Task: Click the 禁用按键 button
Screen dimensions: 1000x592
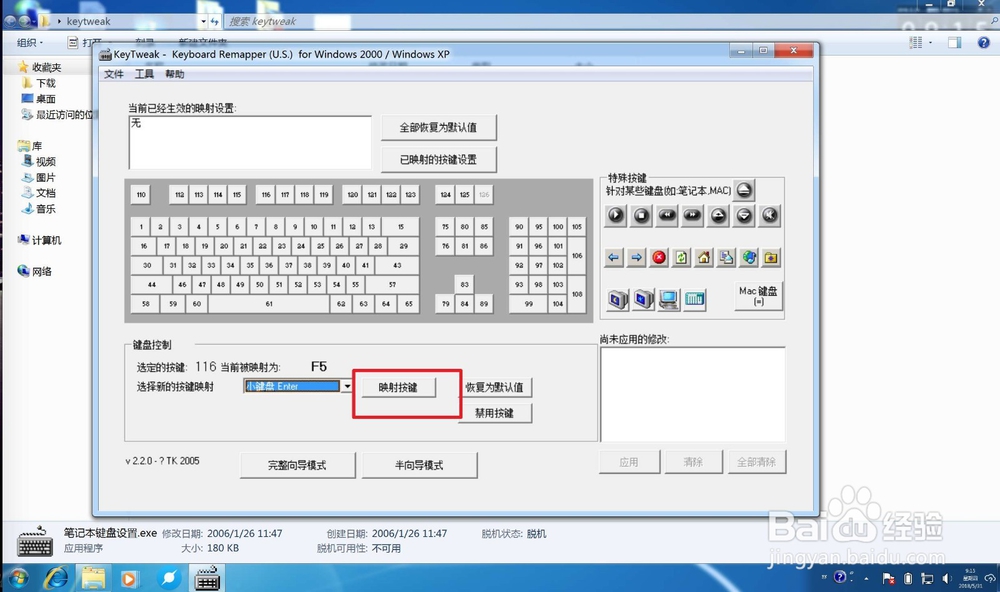Action: [x=494, y=413]
